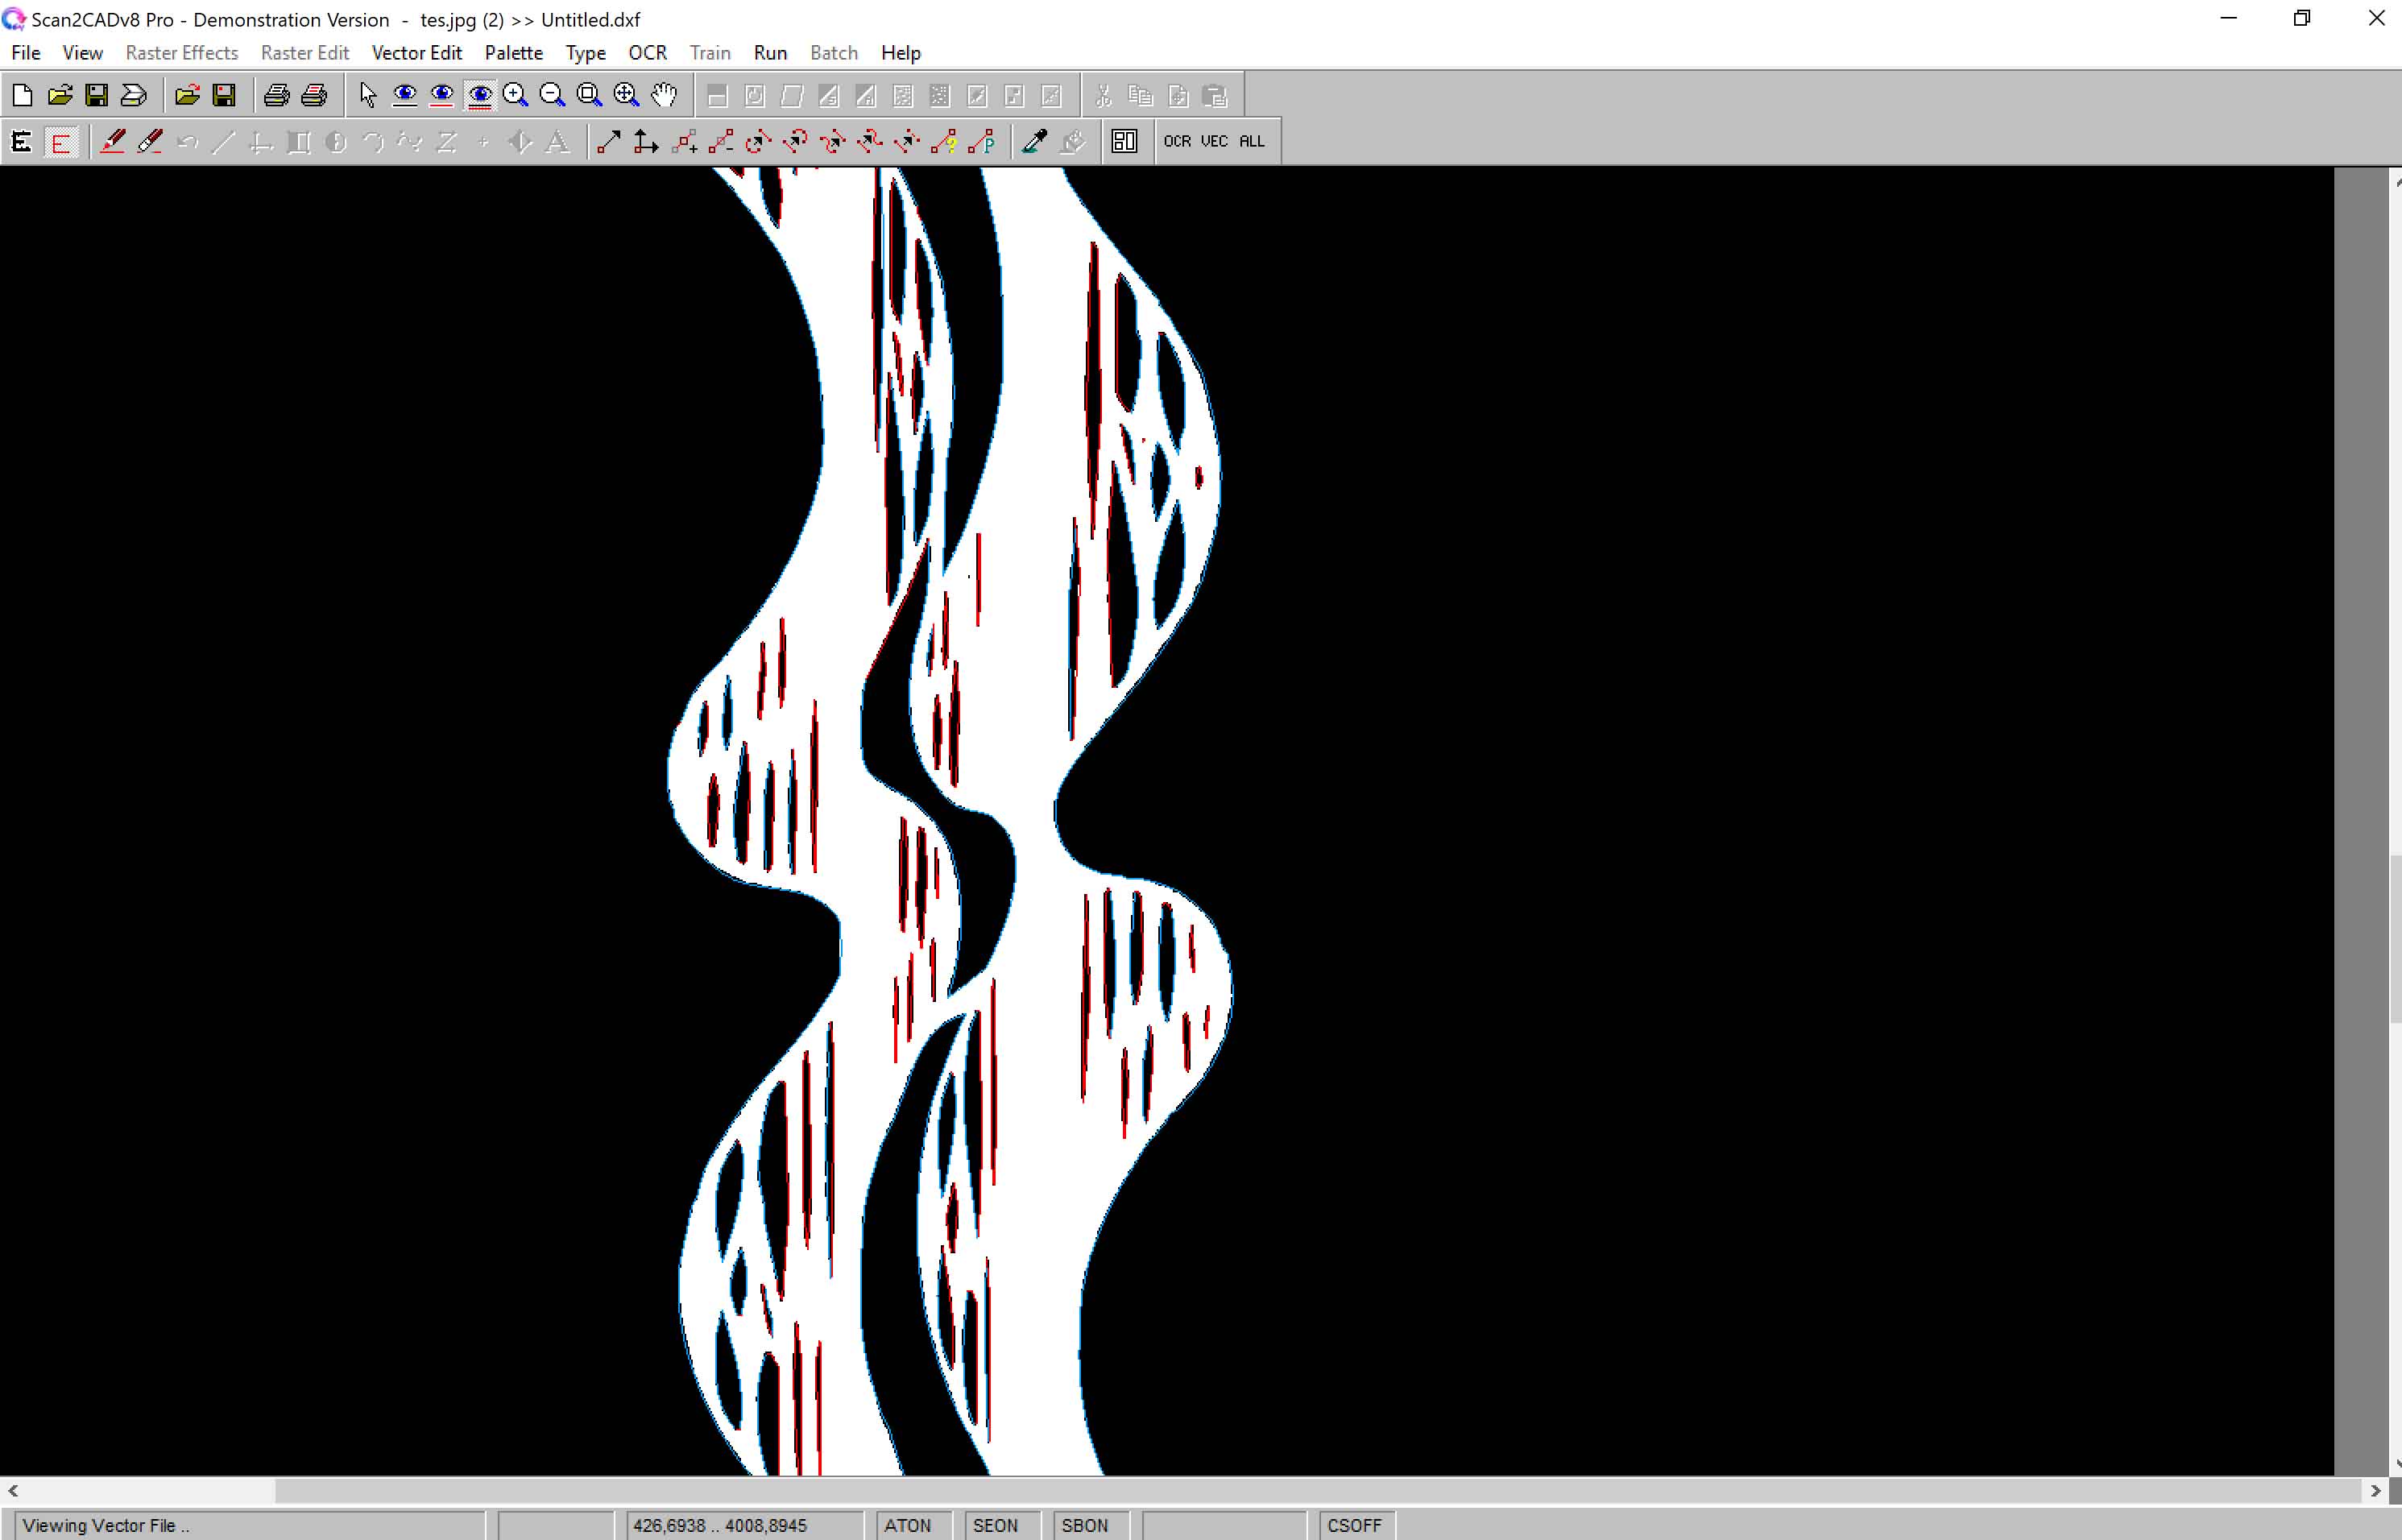Choose the add node plus tool
Image resolution: width=2402 pixels, height=1540 pixels.
[x=684, y=141]
